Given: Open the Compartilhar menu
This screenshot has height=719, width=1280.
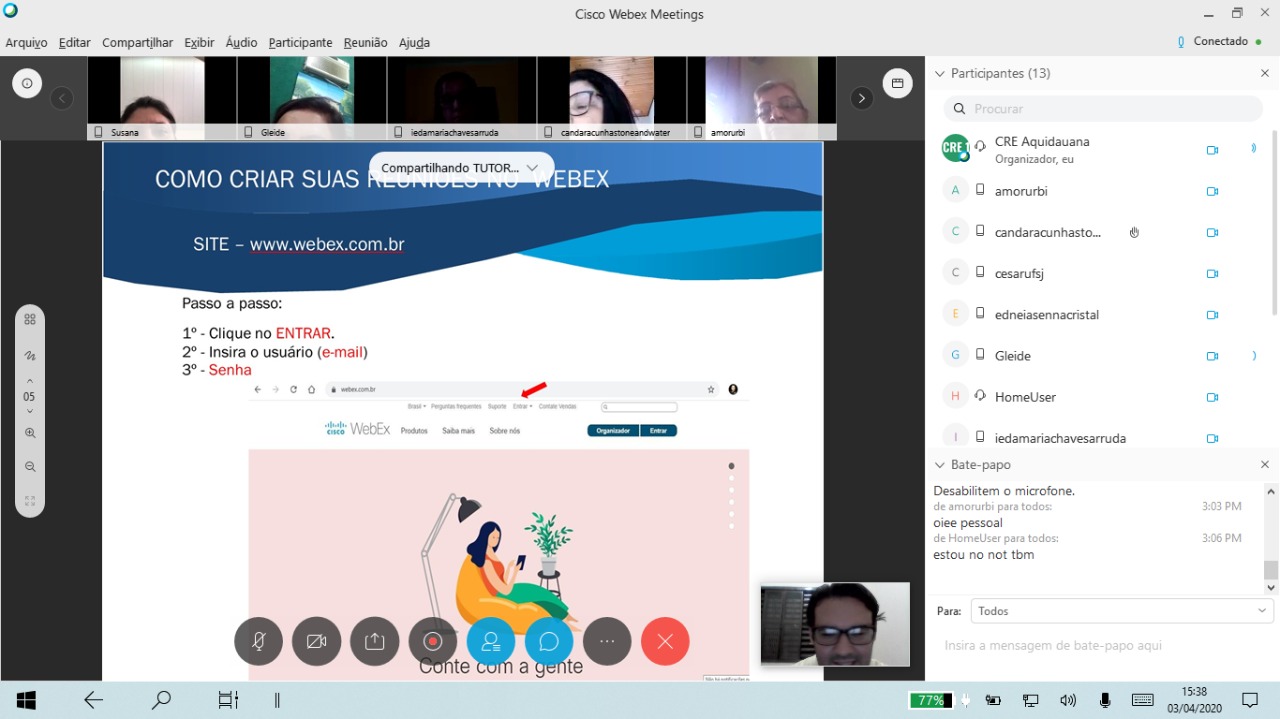Looking at the screenshot, I should [137, 43].
